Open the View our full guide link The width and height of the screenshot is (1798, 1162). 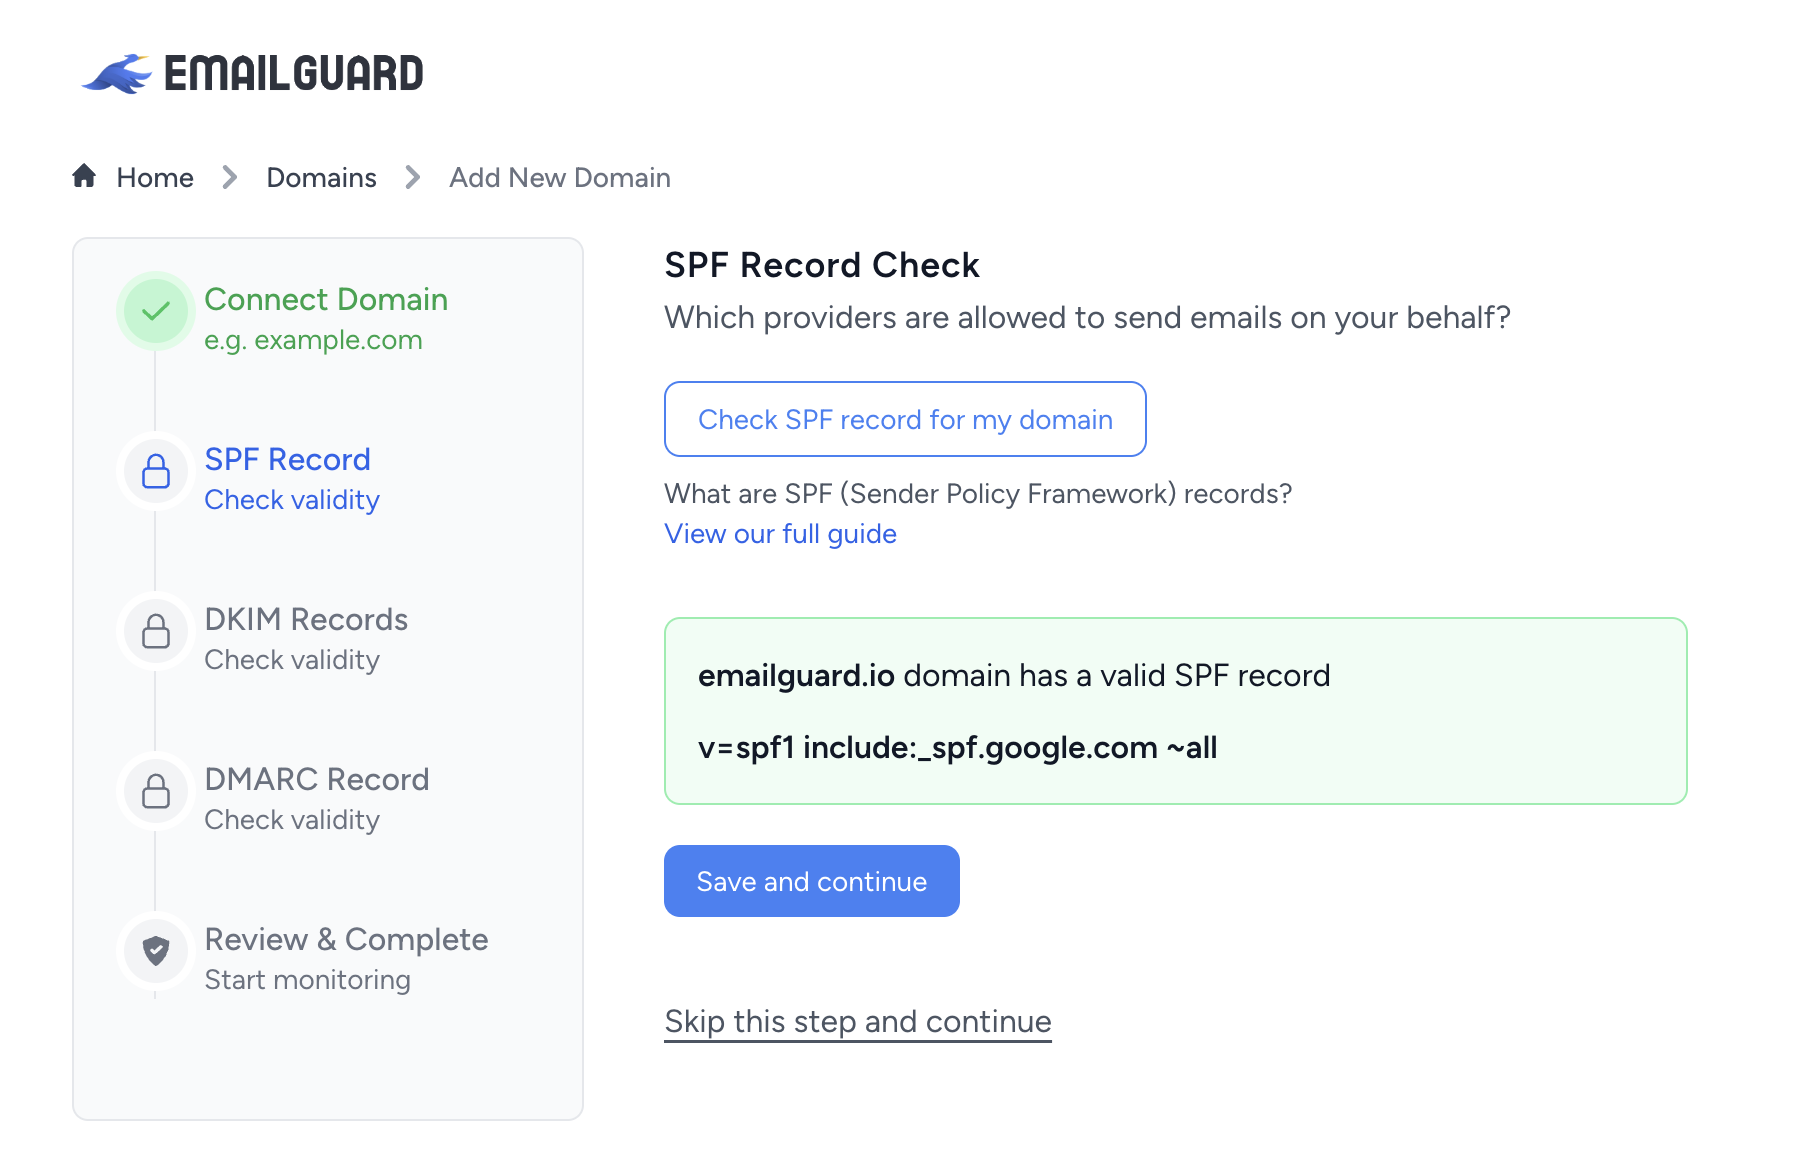point(781,534)
